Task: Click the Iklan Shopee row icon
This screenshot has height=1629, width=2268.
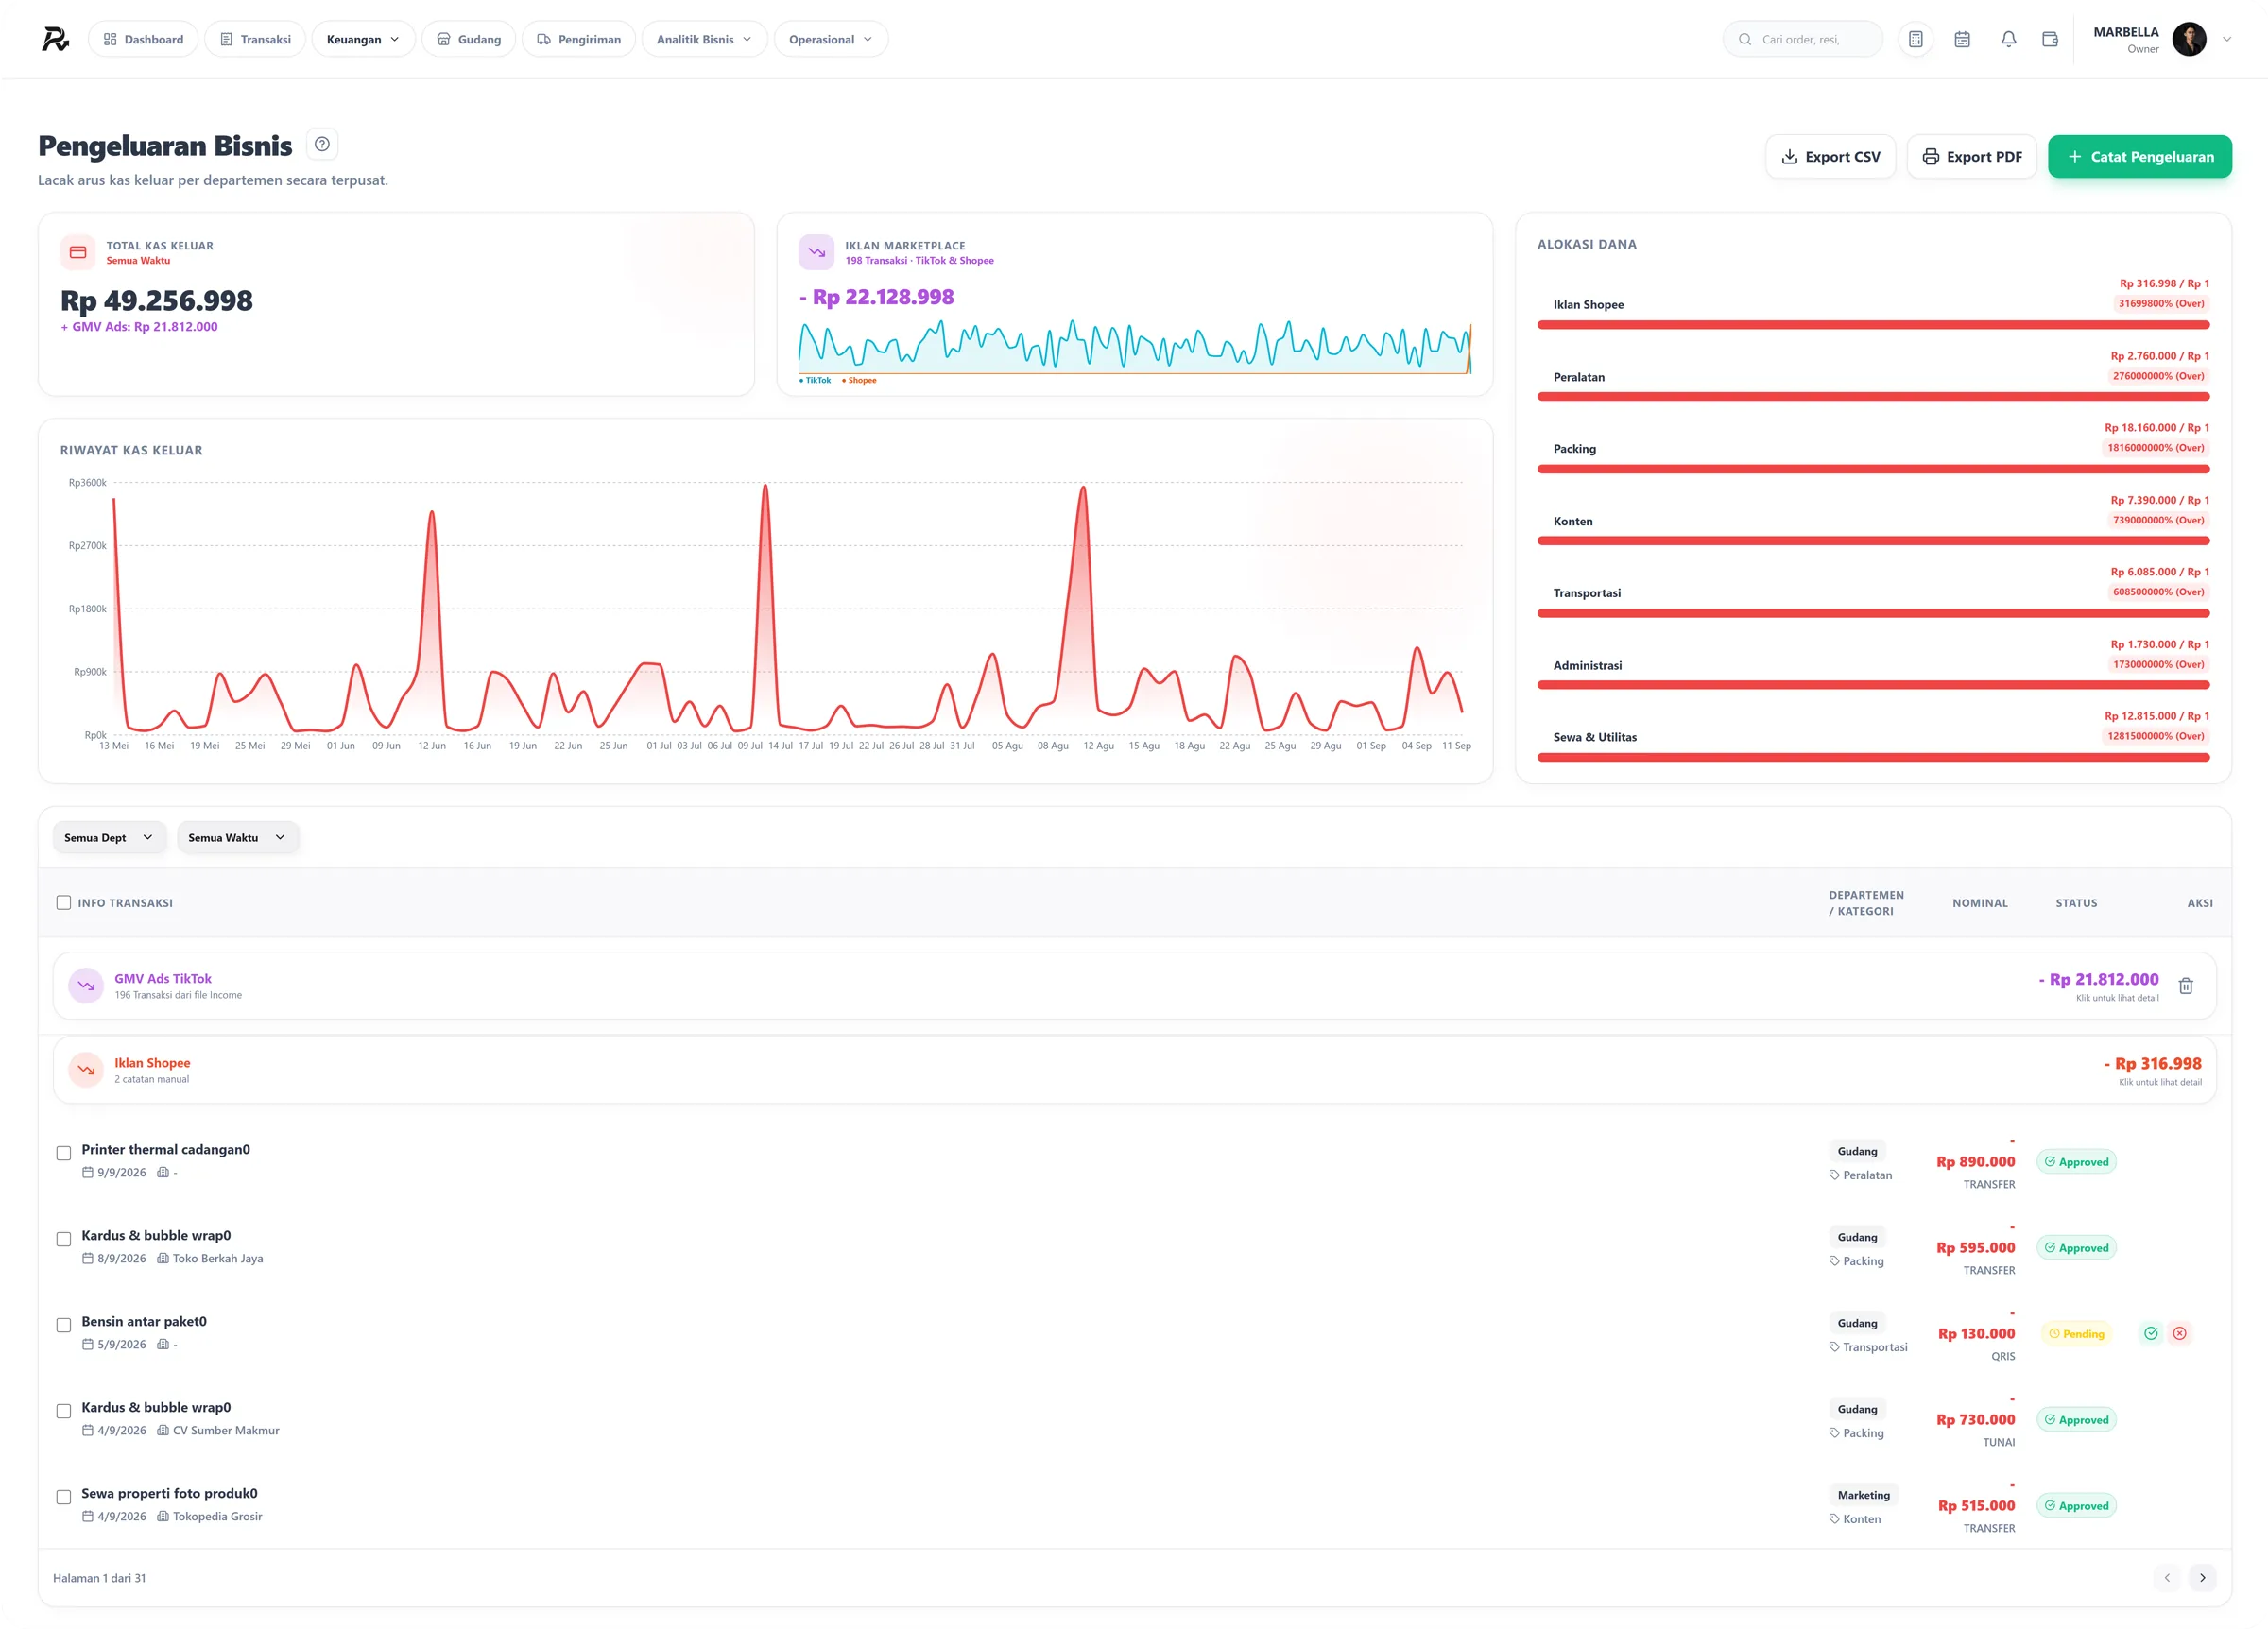Action: click(x=86, y=1070)
